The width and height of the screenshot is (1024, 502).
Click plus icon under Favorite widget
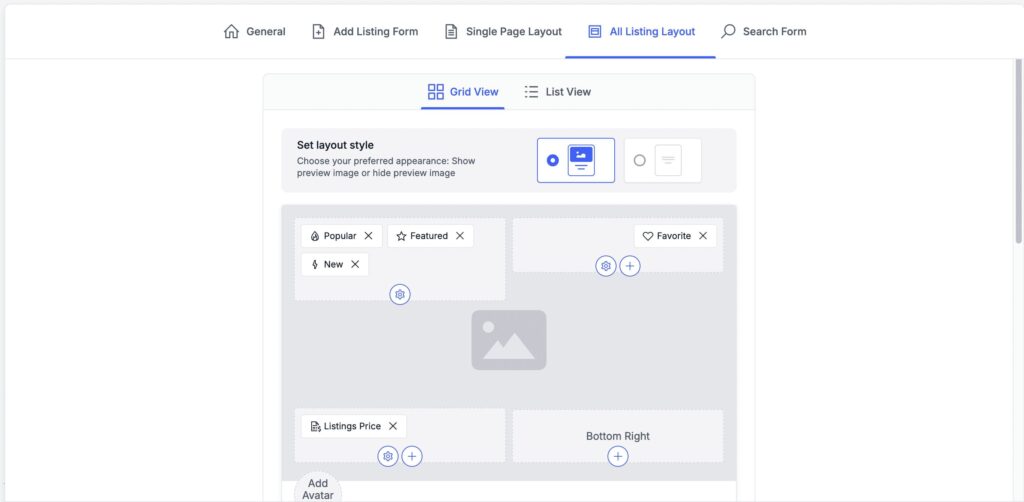pyautogui.click(x=630, y=266)
